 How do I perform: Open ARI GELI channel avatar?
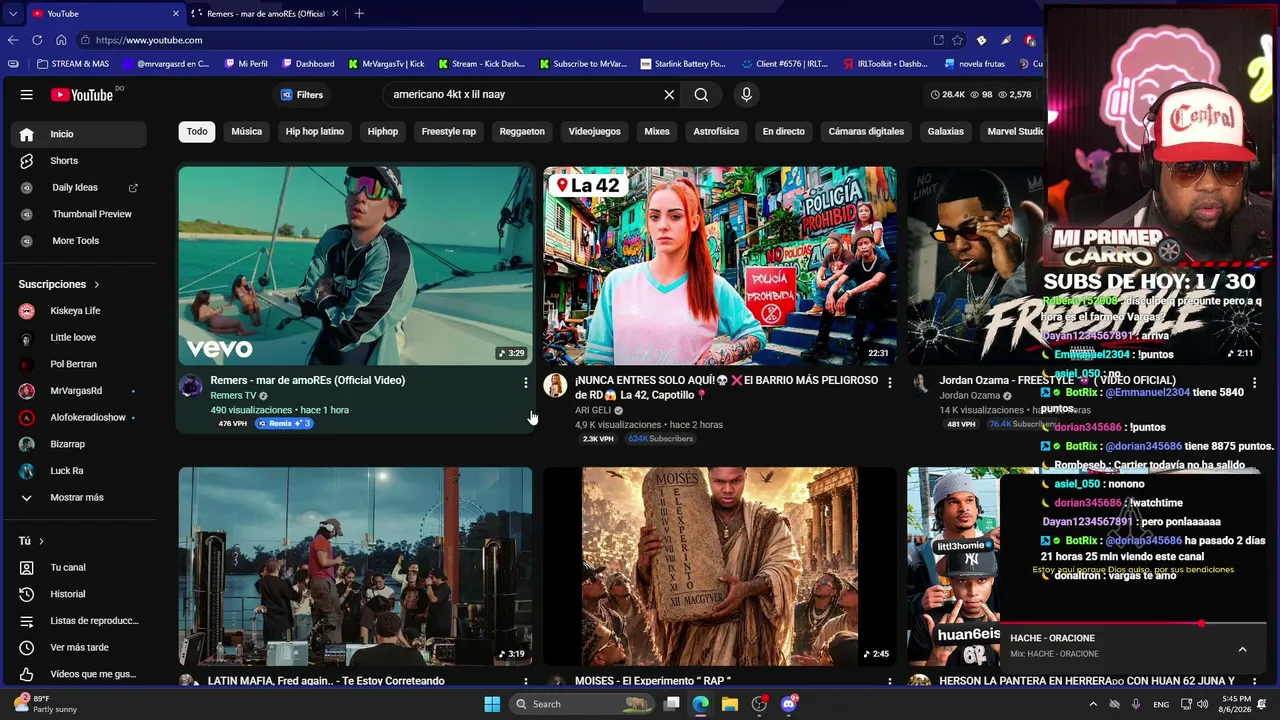pos(555,385)
